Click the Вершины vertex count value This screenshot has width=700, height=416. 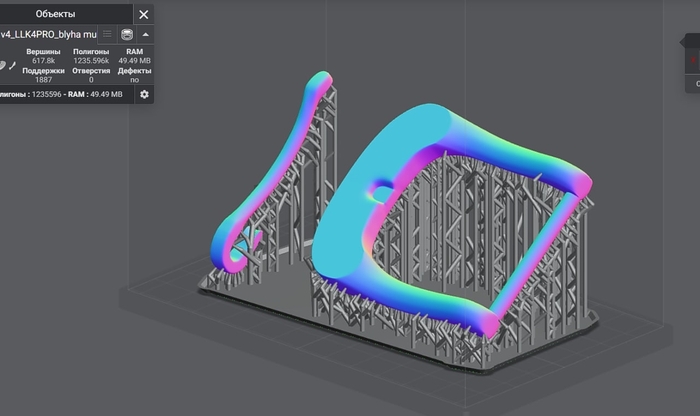point(44,61)
